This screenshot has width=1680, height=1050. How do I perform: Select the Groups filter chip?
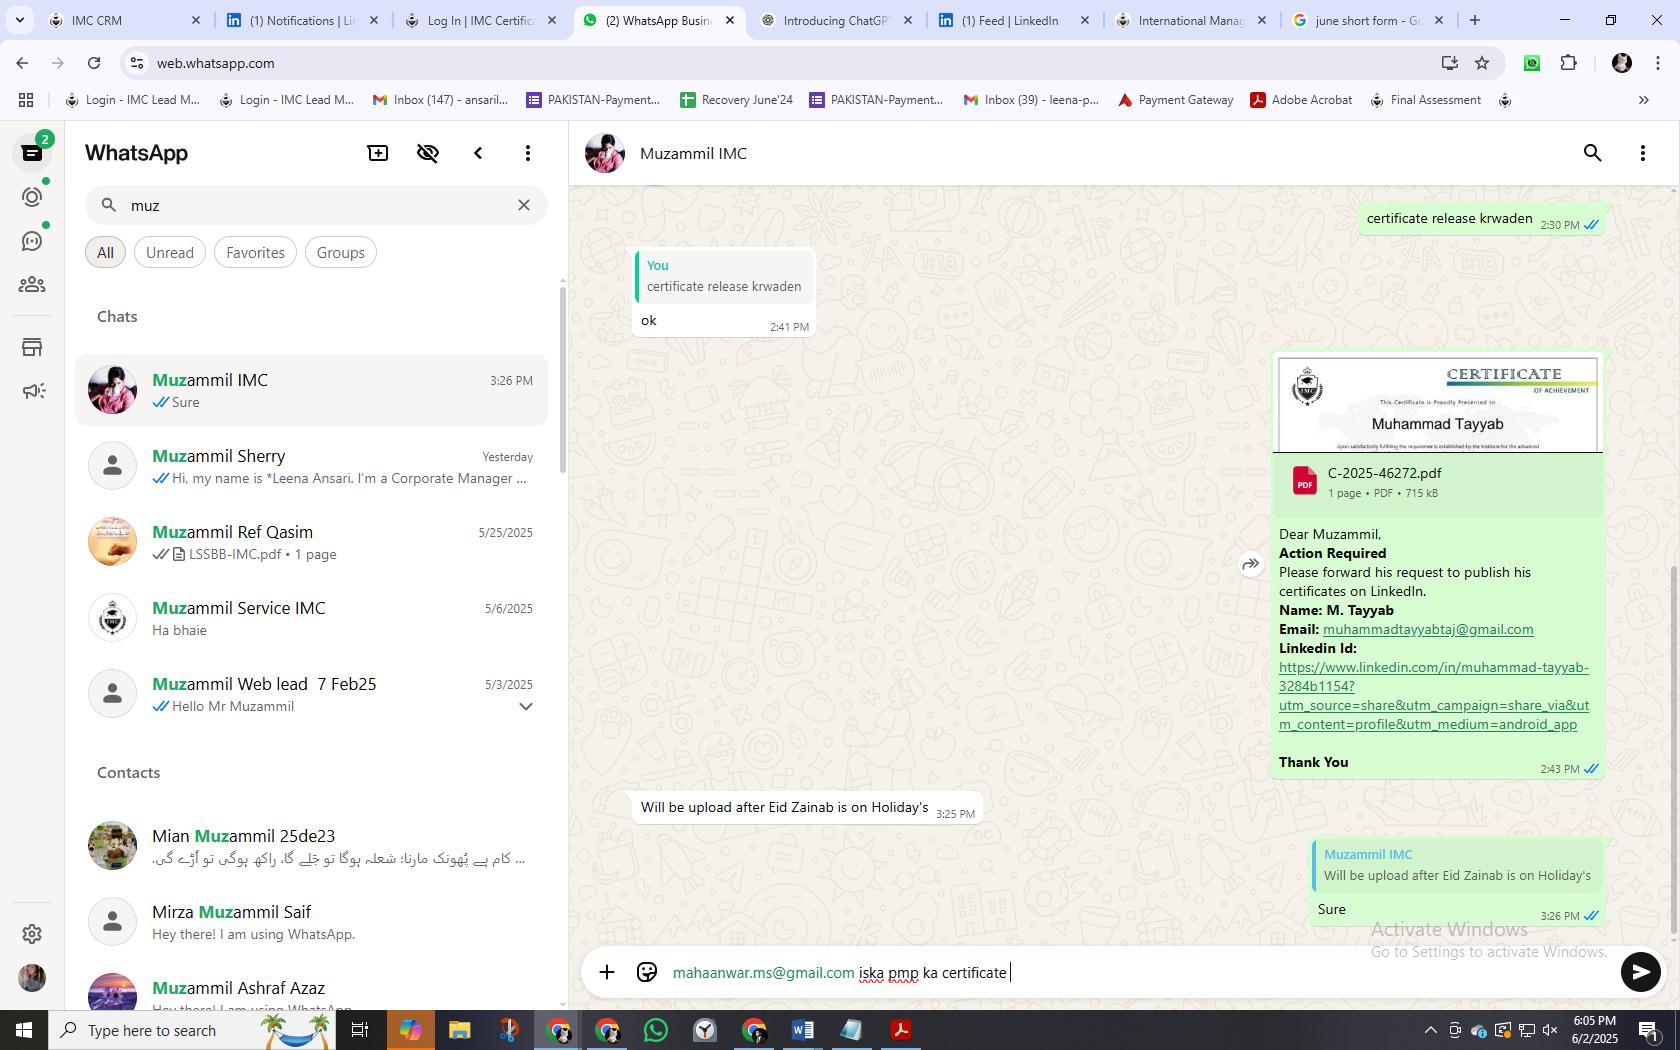(341, 253)
